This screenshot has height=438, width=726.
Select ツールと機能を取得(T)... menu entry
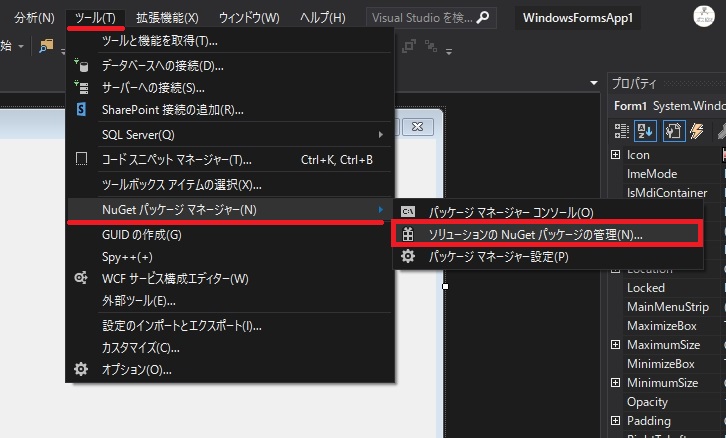point(230,41)
